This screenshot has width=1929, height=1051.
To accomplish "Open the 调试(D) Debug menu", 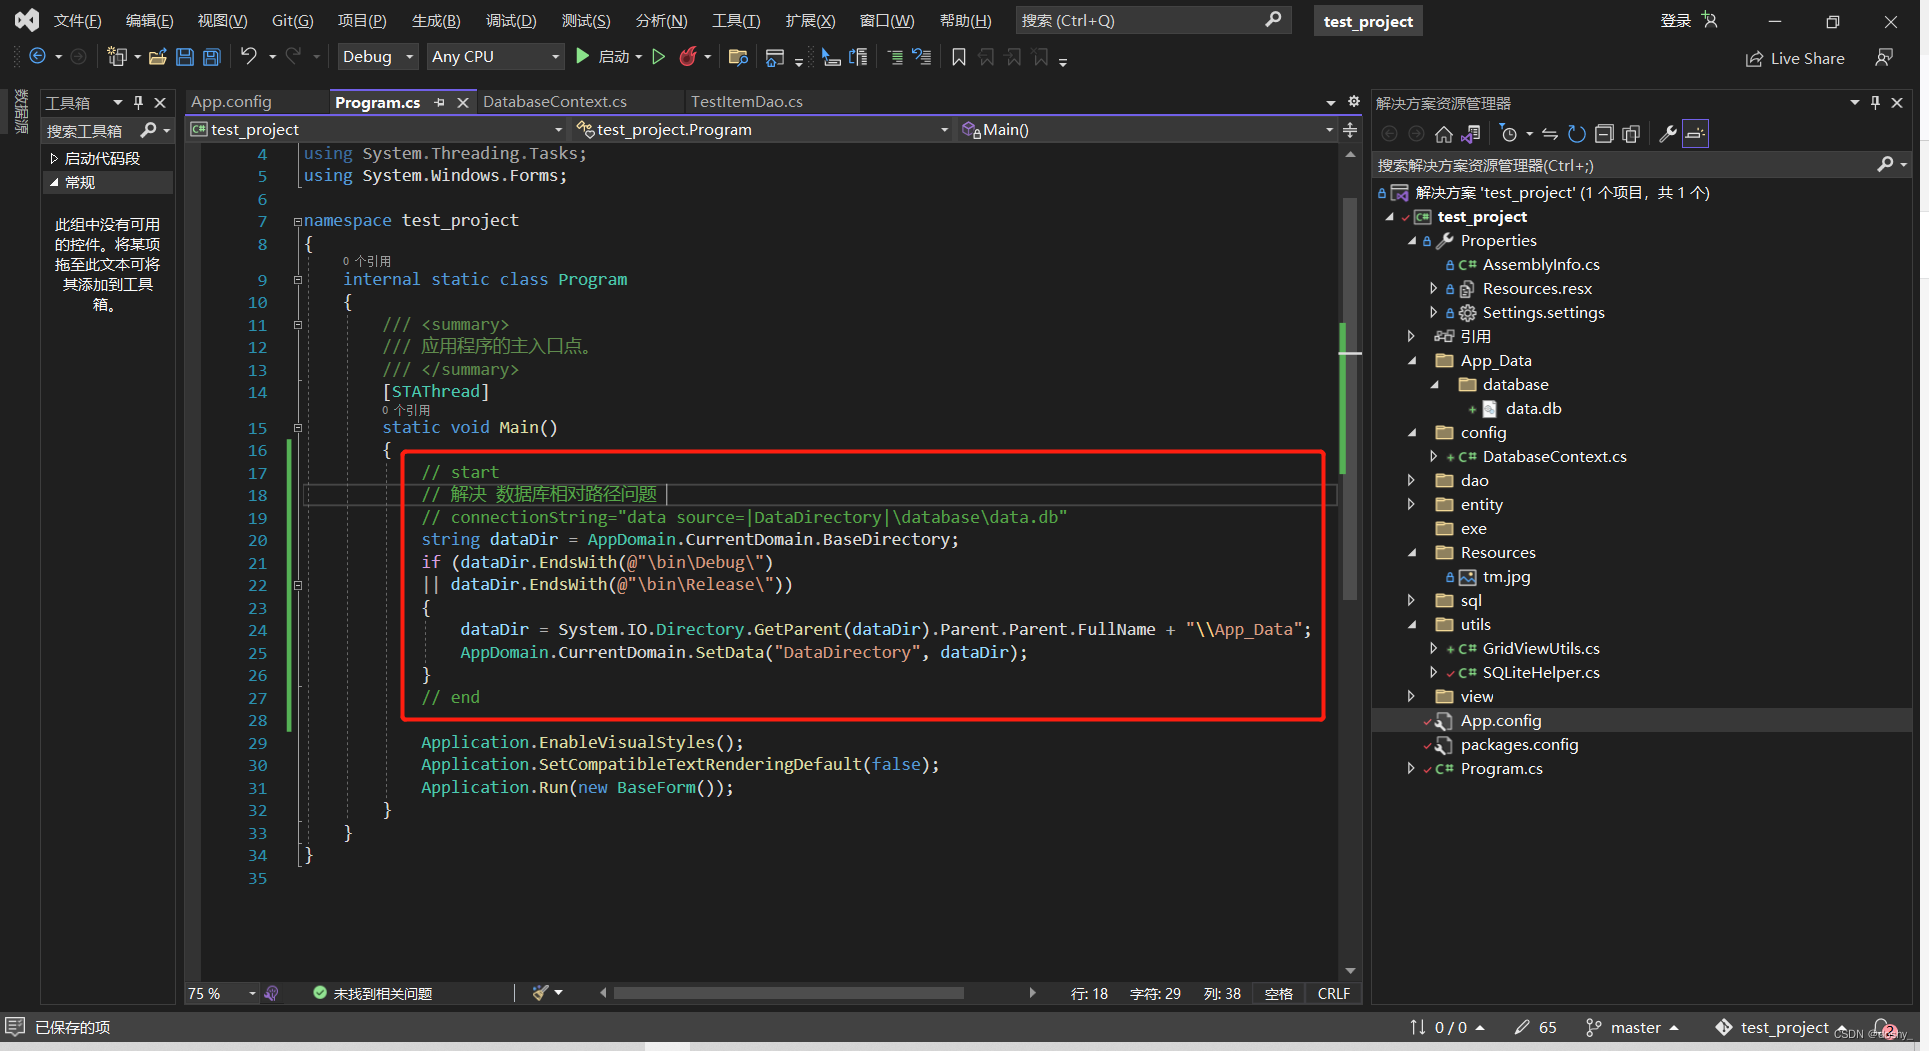I will (x=510, y=21).
